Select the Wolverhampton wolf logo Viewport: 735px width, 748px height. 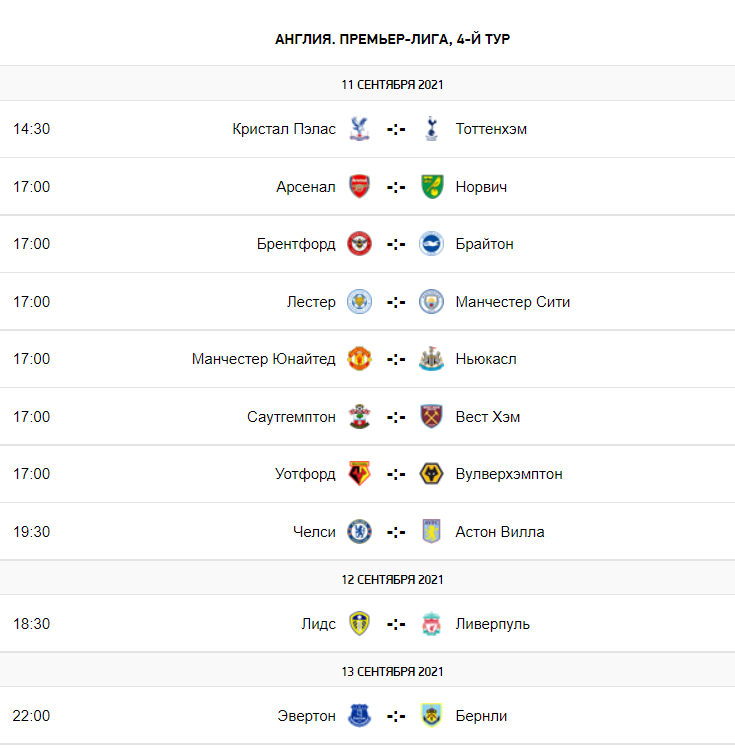[x=431, y=474]
